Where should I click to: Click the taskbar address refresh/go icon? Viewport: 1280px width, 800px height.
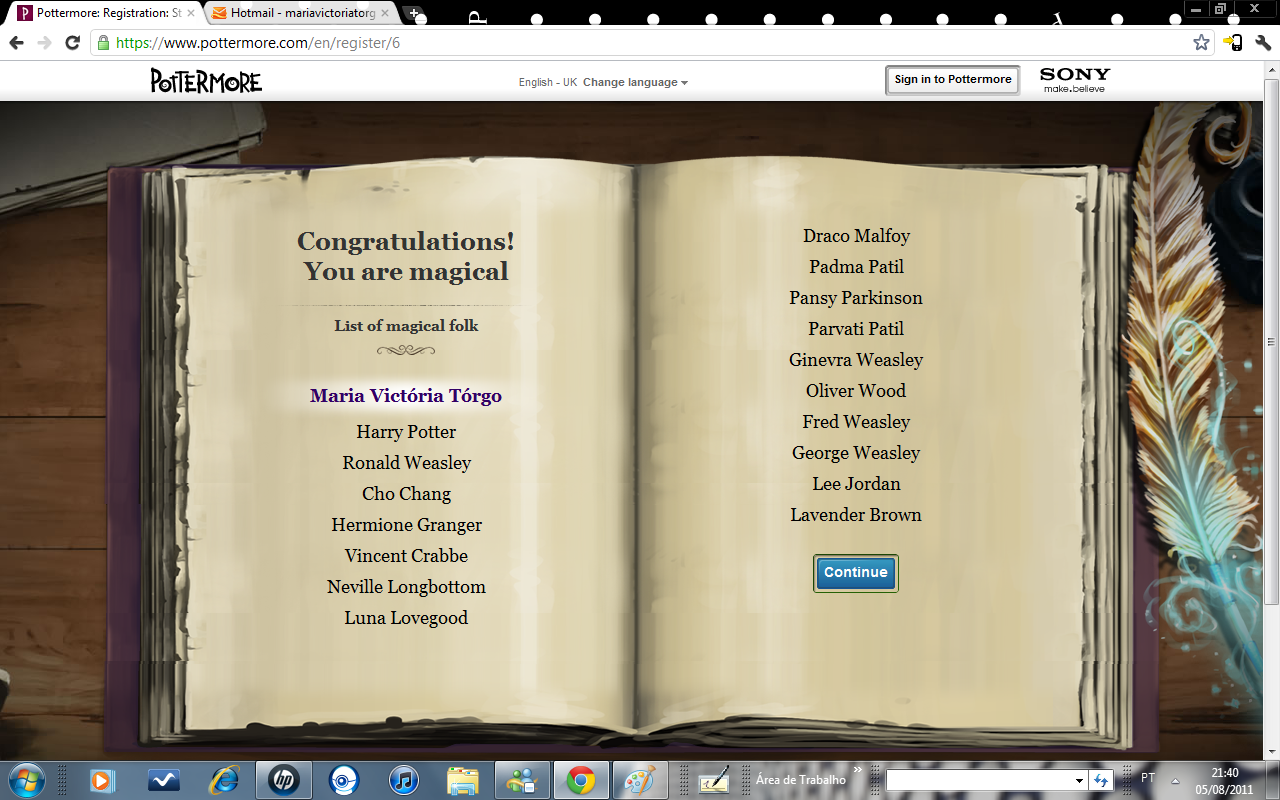(x=1101, y=780)
